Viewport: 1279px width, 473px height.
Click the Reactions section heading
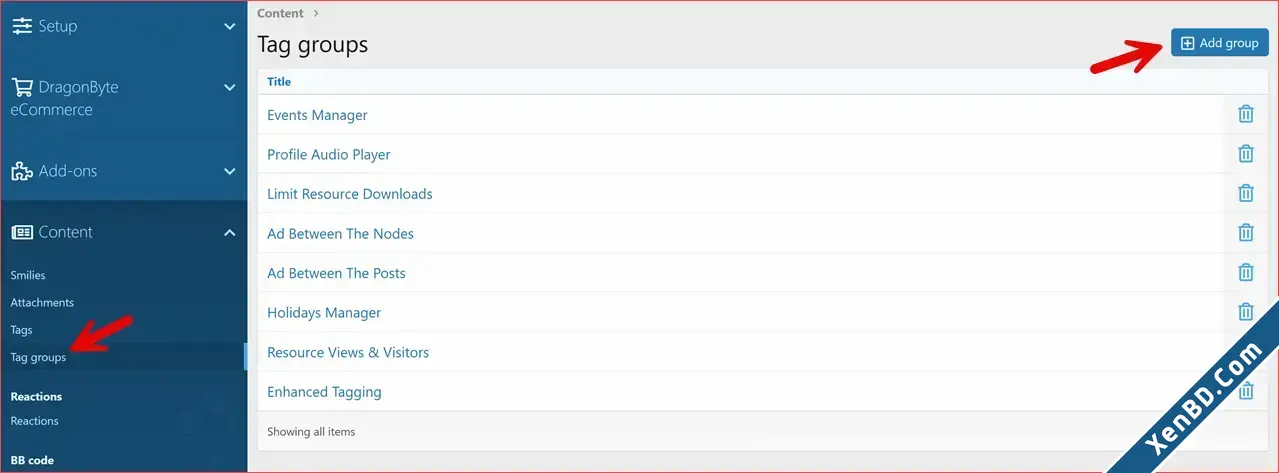(x=36, y=397)
